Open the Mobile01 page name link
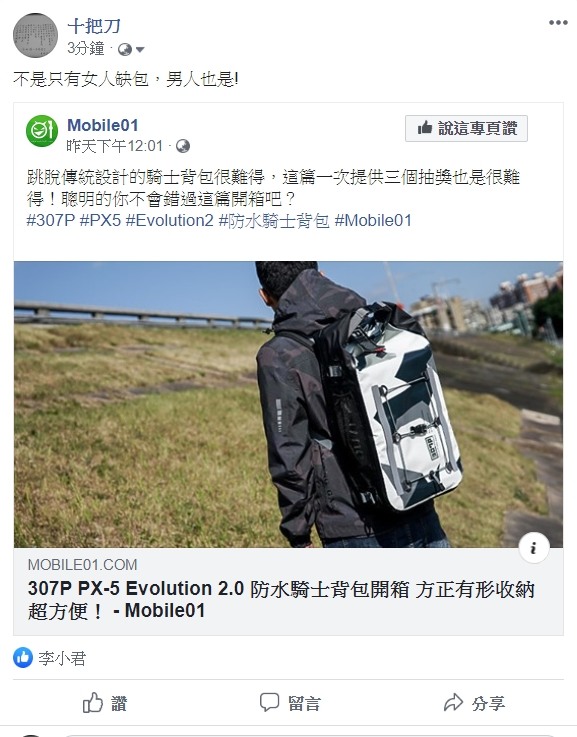 pyautogui.click(x=103, y=125)
